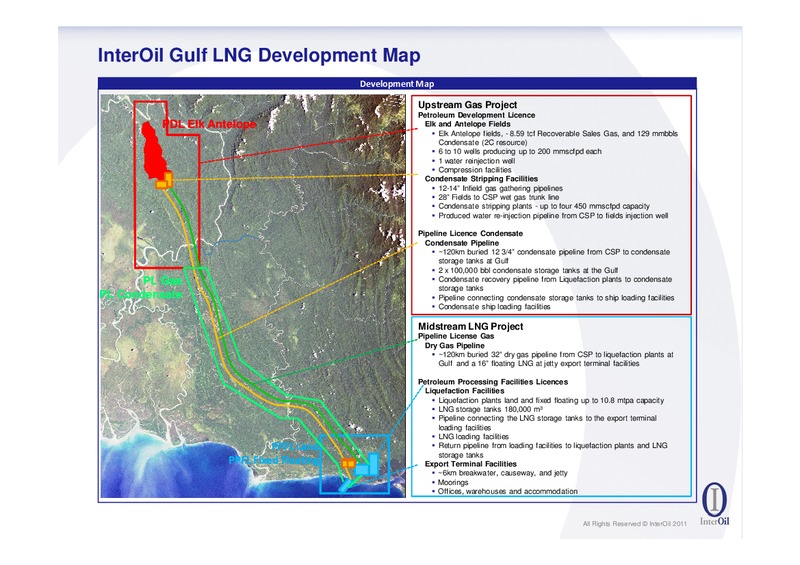Click the '~6km breakwater, causeway, and jetty' bullet

[x=500, y=473]
